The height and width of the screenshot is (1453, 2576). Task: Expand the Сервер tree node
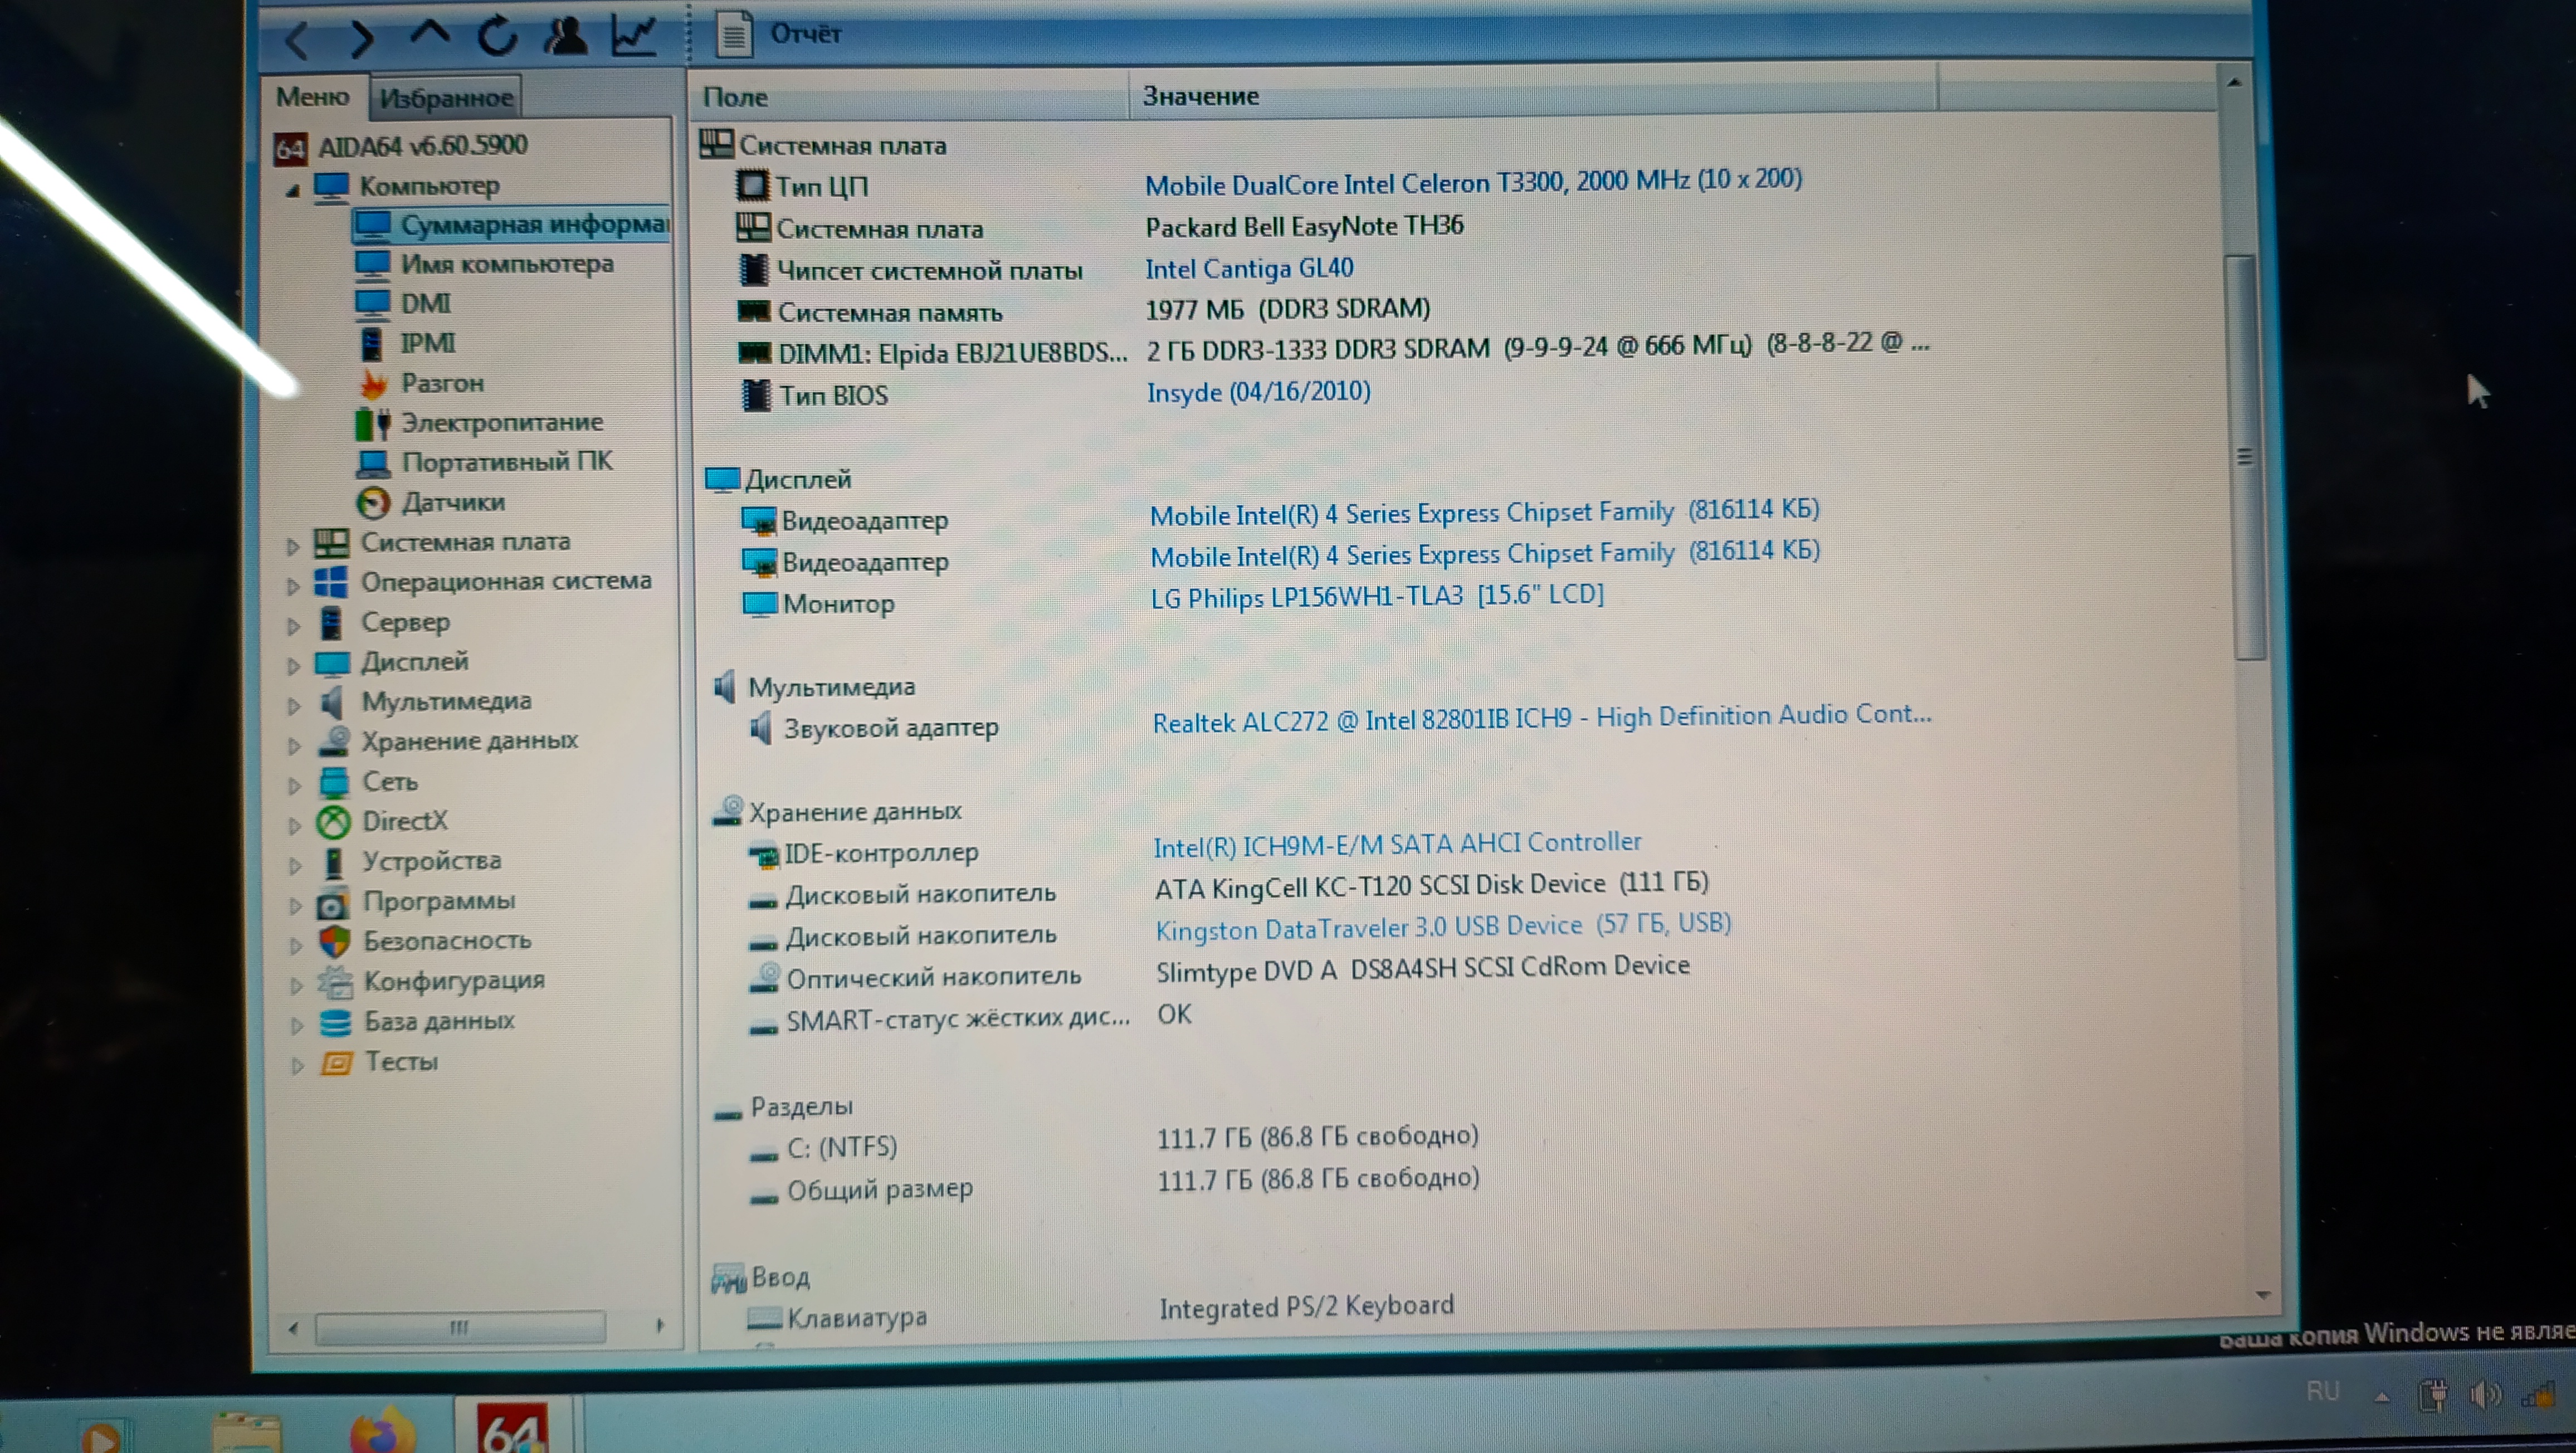(294, 626)
